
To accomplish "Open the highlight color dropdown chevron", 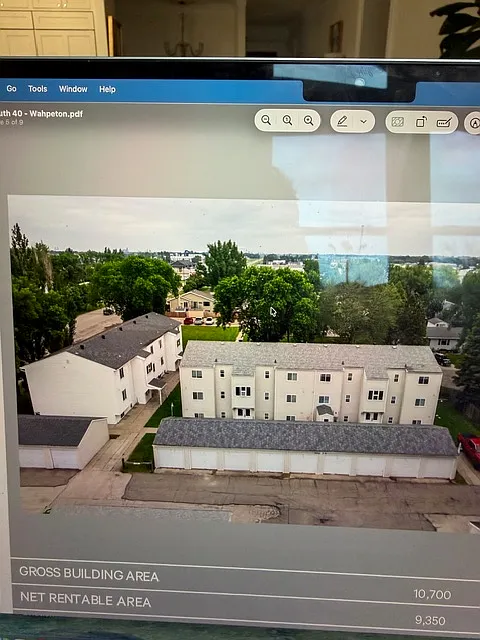I will click(x=364, y=122).
